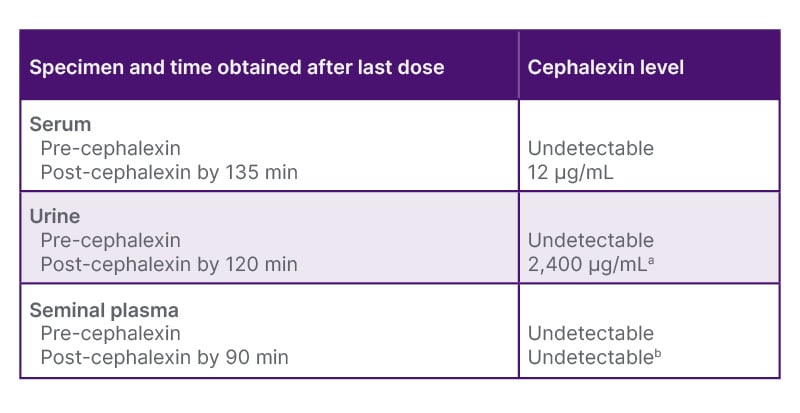Viewport: 800px width, 413px height.
Task: Select the '12 µg/mL' serum value
Action: (x=570, y=173)
